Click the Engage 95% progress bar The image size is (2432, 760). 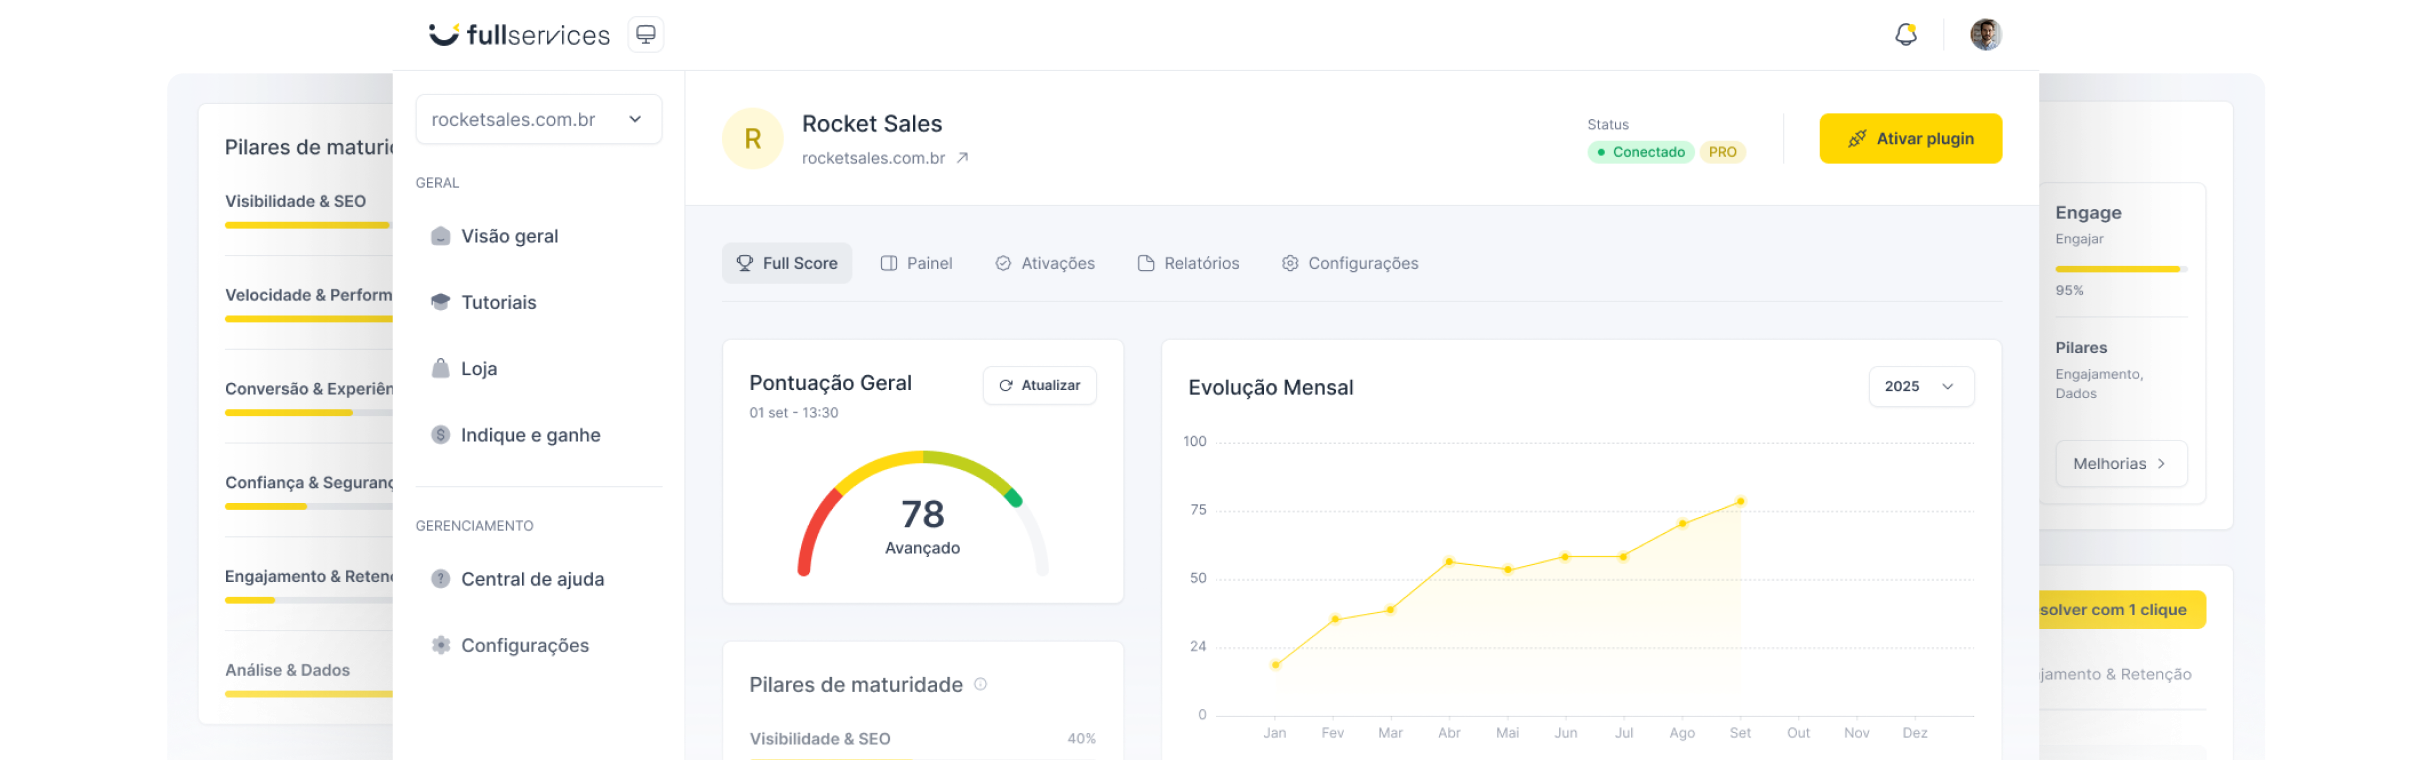point(2120,269)
